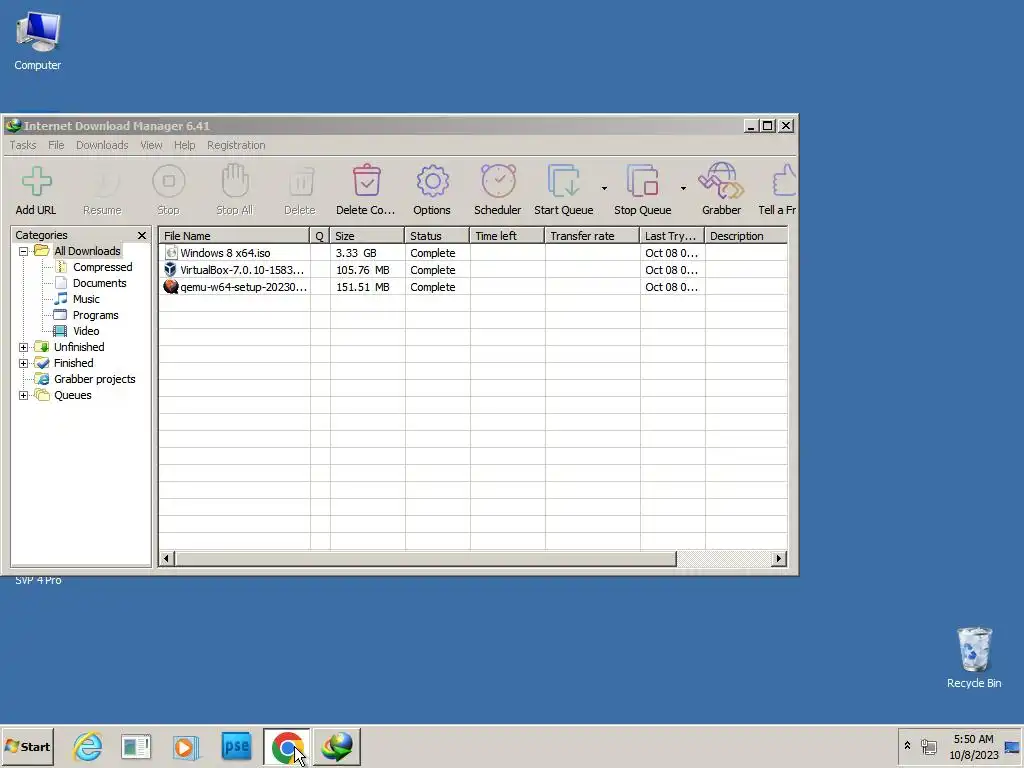Select the Grabber projects item
The height and width of the screenshot is (768, 1024).
coord(95,379)
